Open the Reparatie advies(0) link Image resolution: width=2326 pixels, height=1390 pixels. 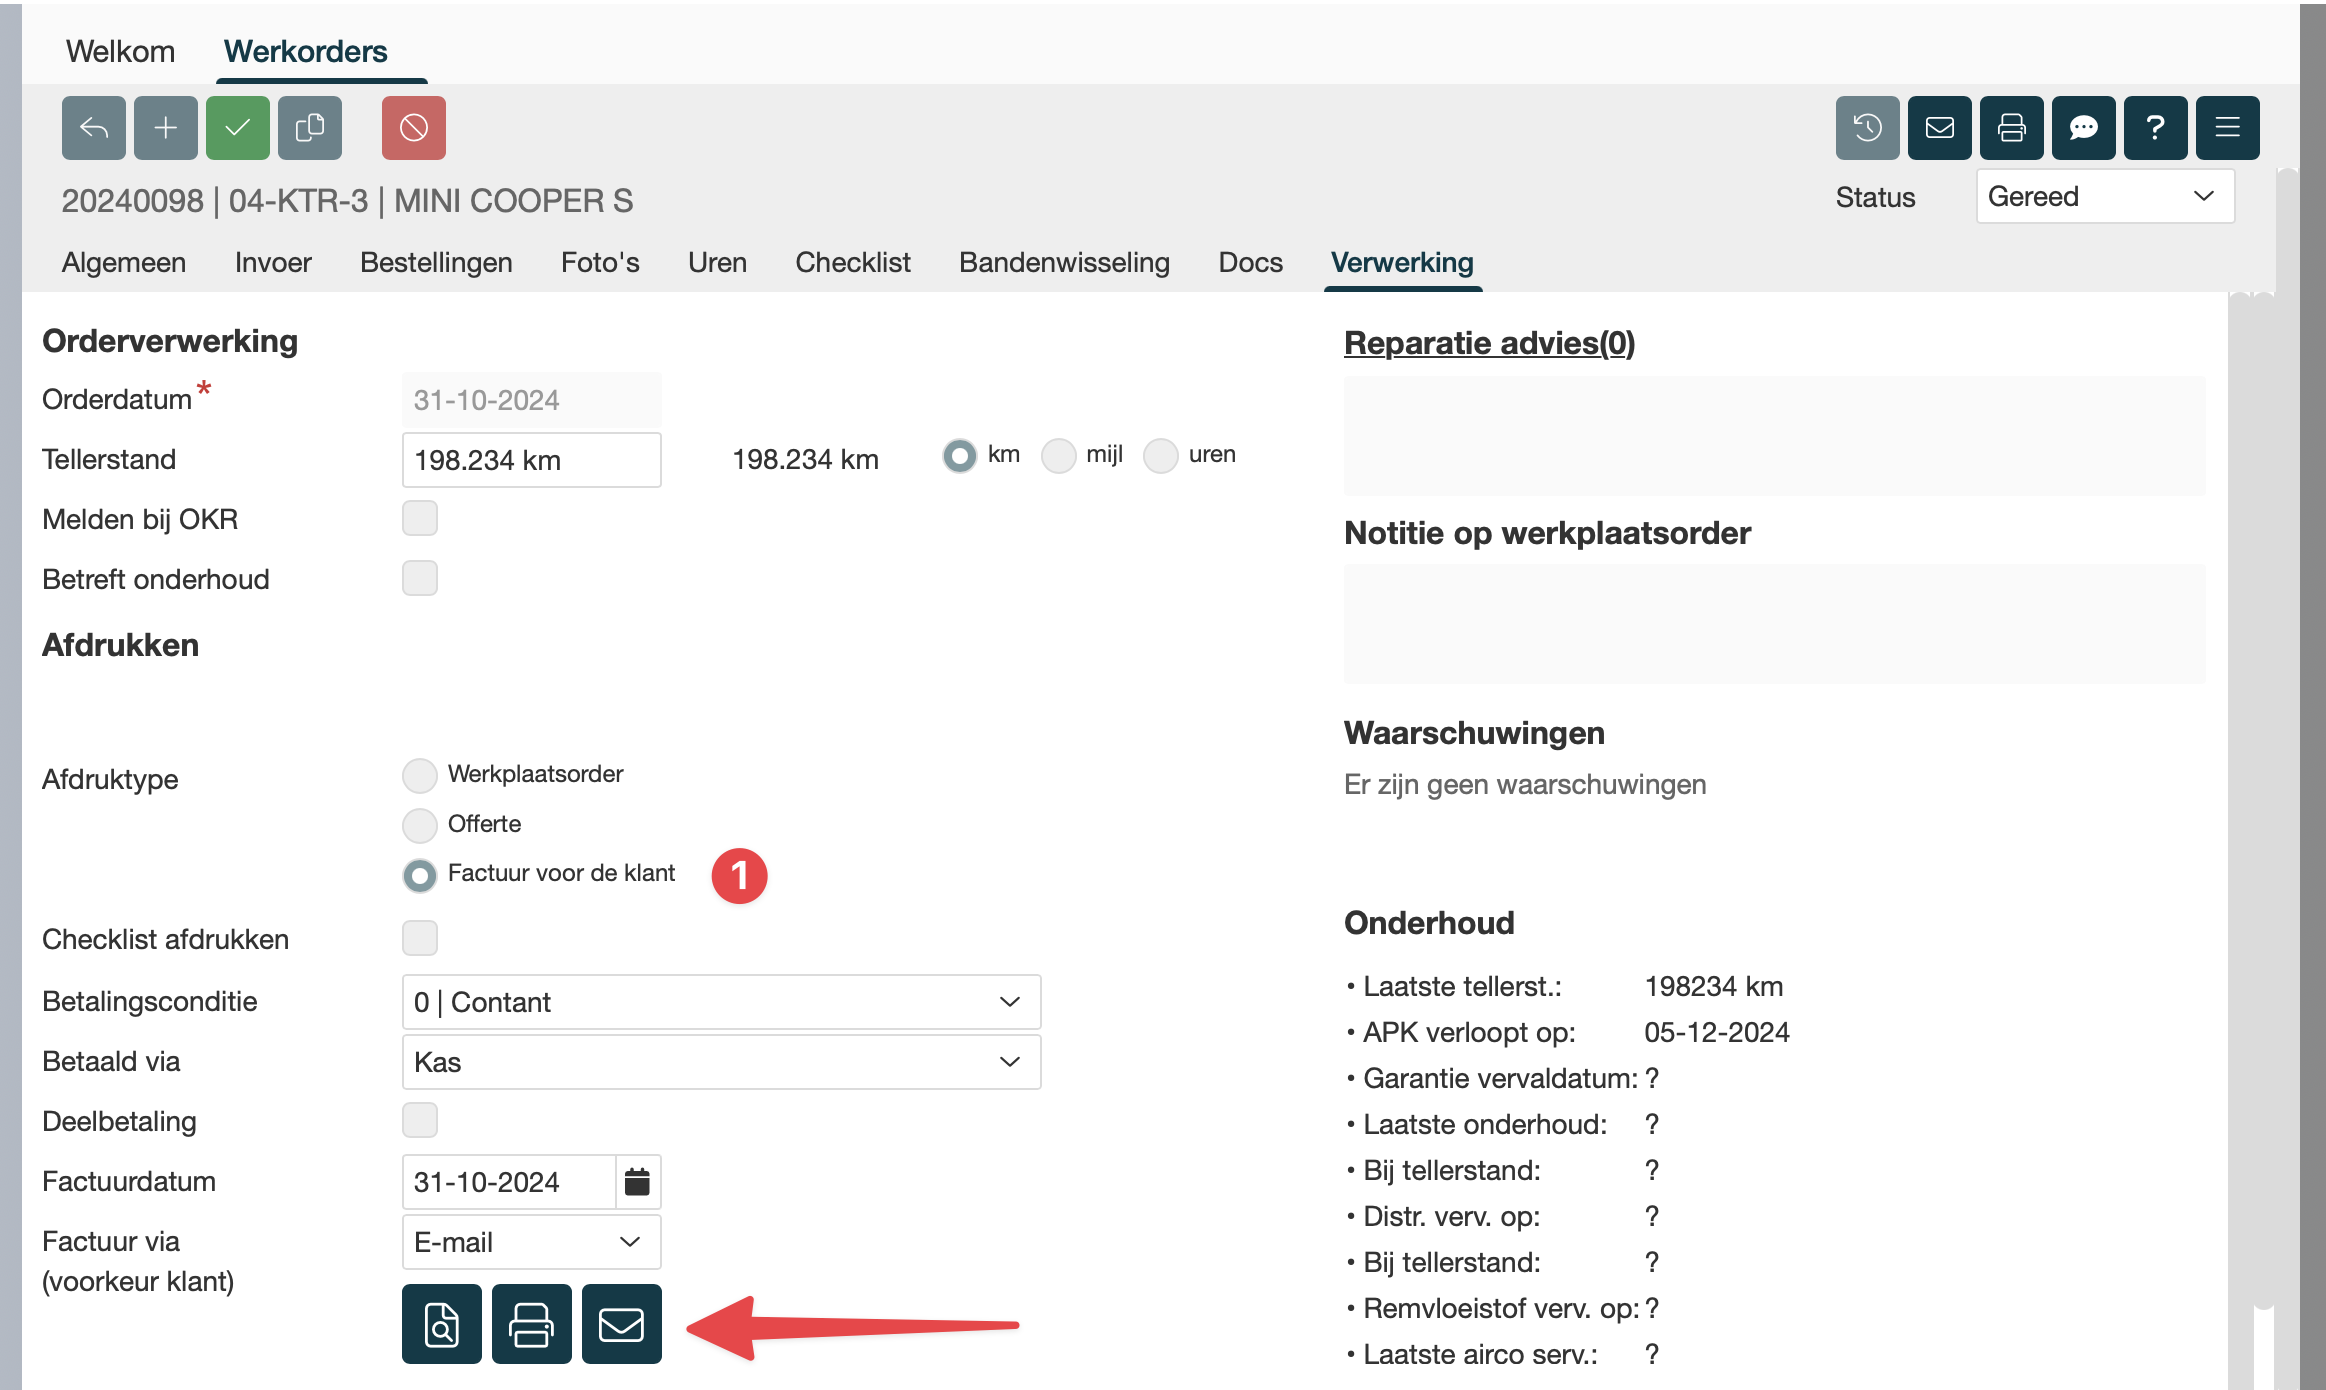(1489, 343)
